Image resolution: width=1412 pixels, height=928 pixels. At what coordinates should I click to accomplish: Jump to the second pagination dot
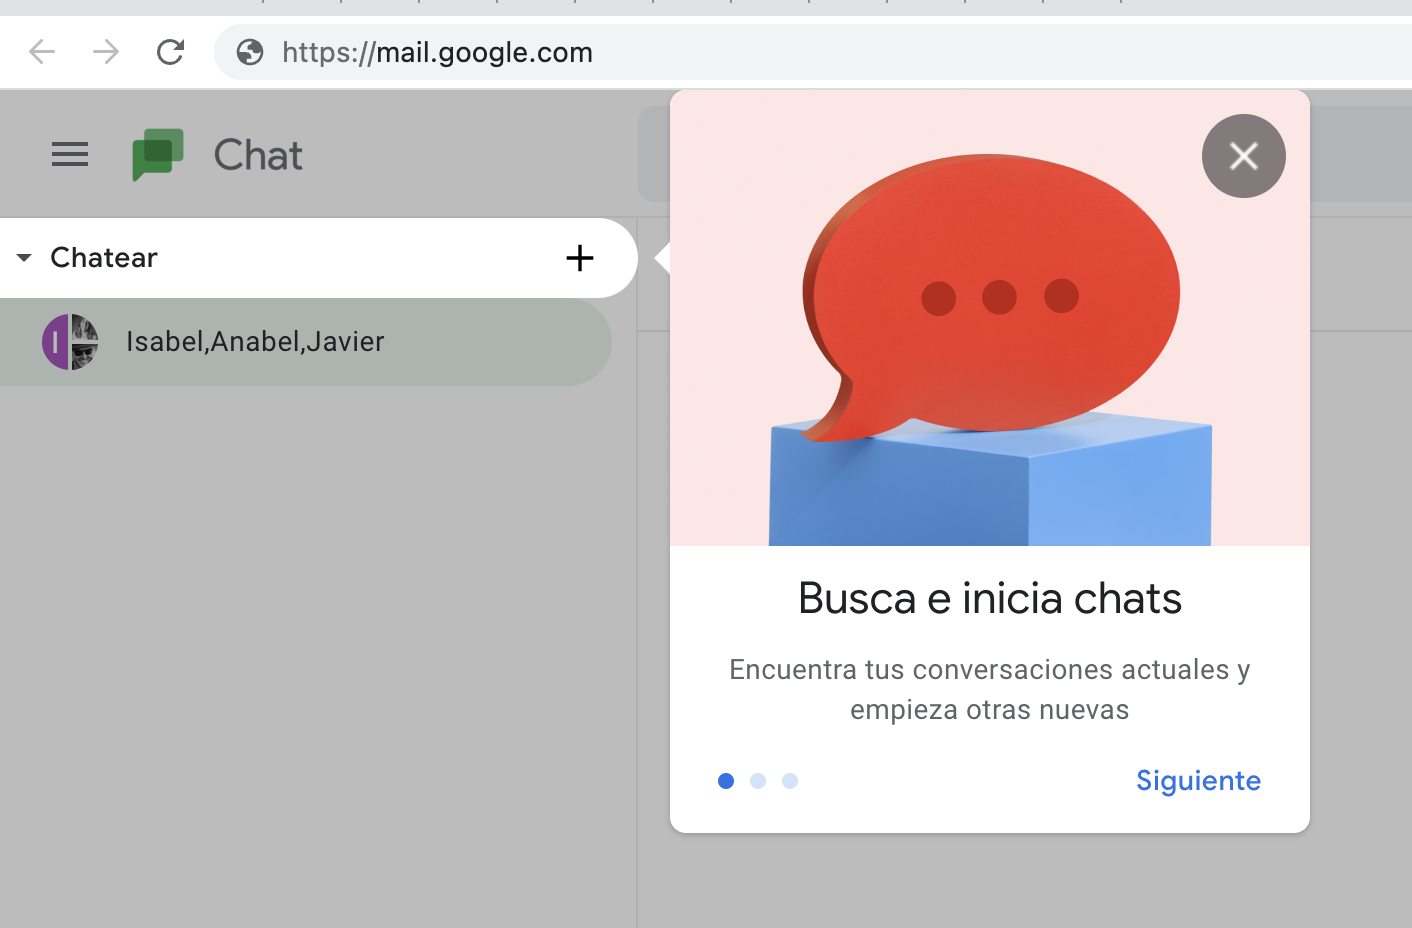[758, 781]
